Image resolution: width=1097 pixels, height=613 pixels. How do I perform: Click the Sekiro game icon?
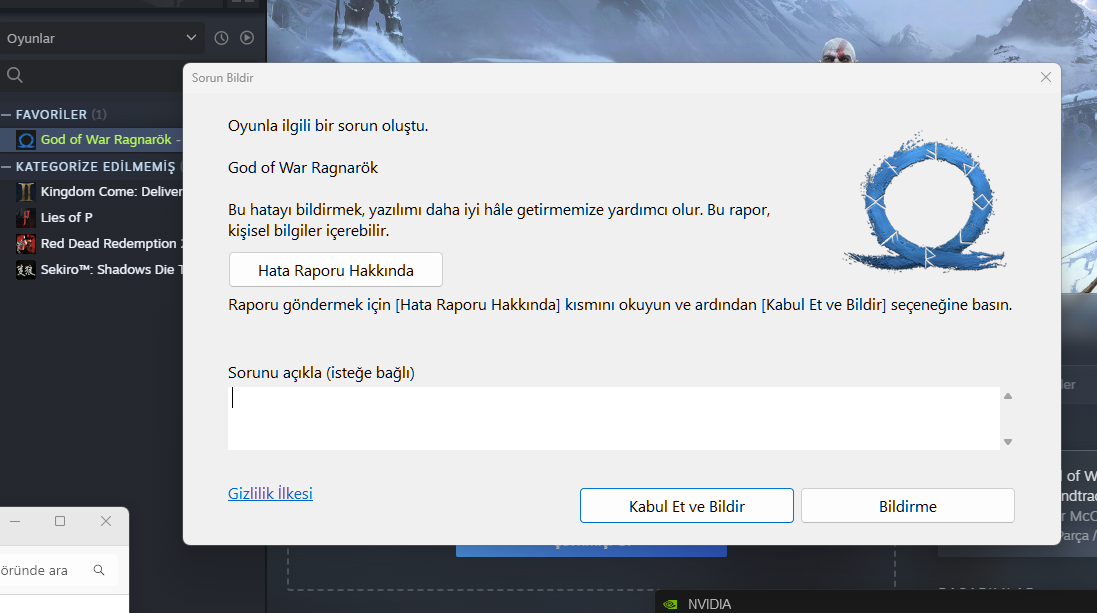26,269
